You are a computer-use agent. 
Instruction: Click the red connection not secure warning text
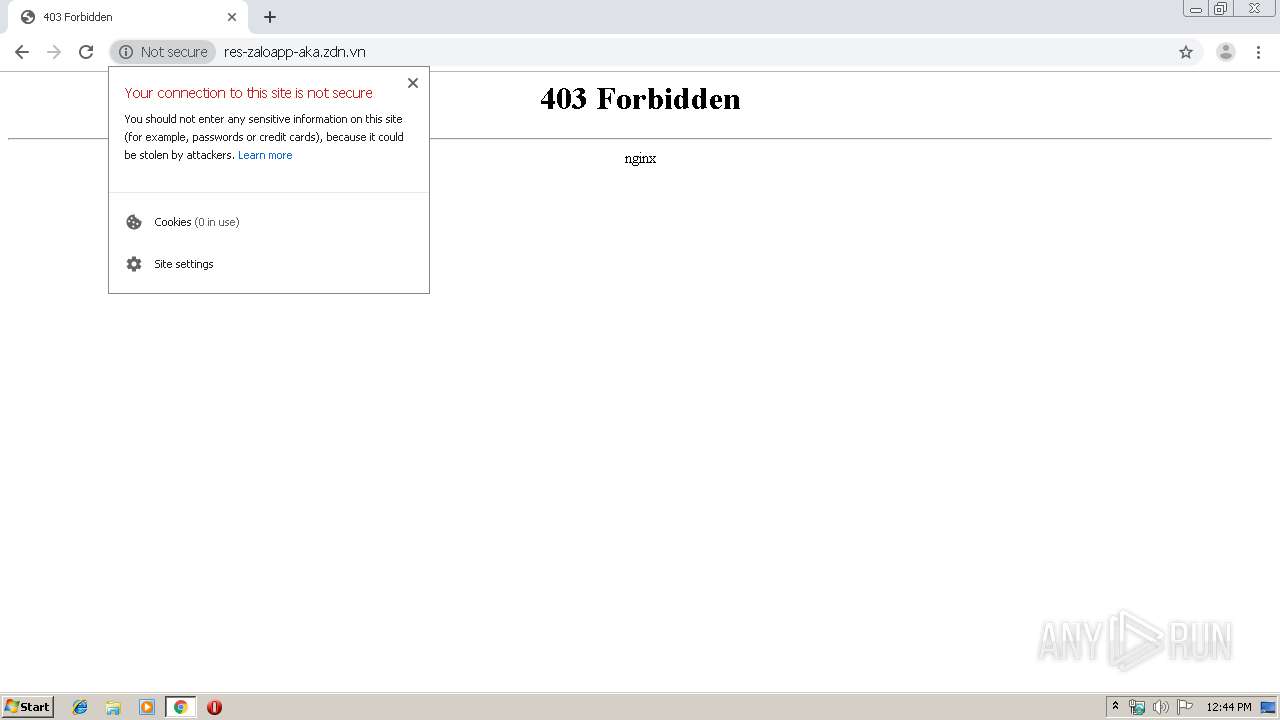coord(249,93)
